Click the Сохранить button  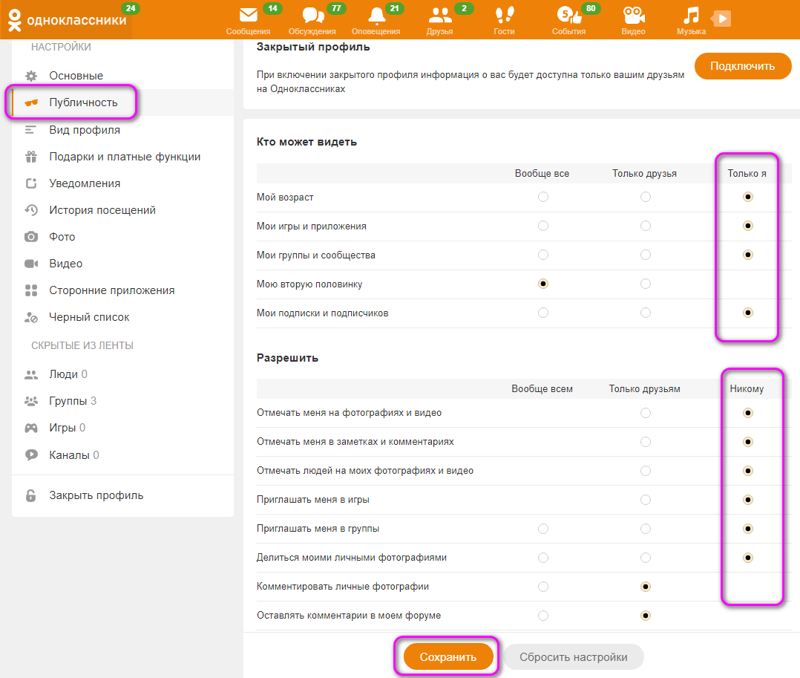[x=448, y=657]
